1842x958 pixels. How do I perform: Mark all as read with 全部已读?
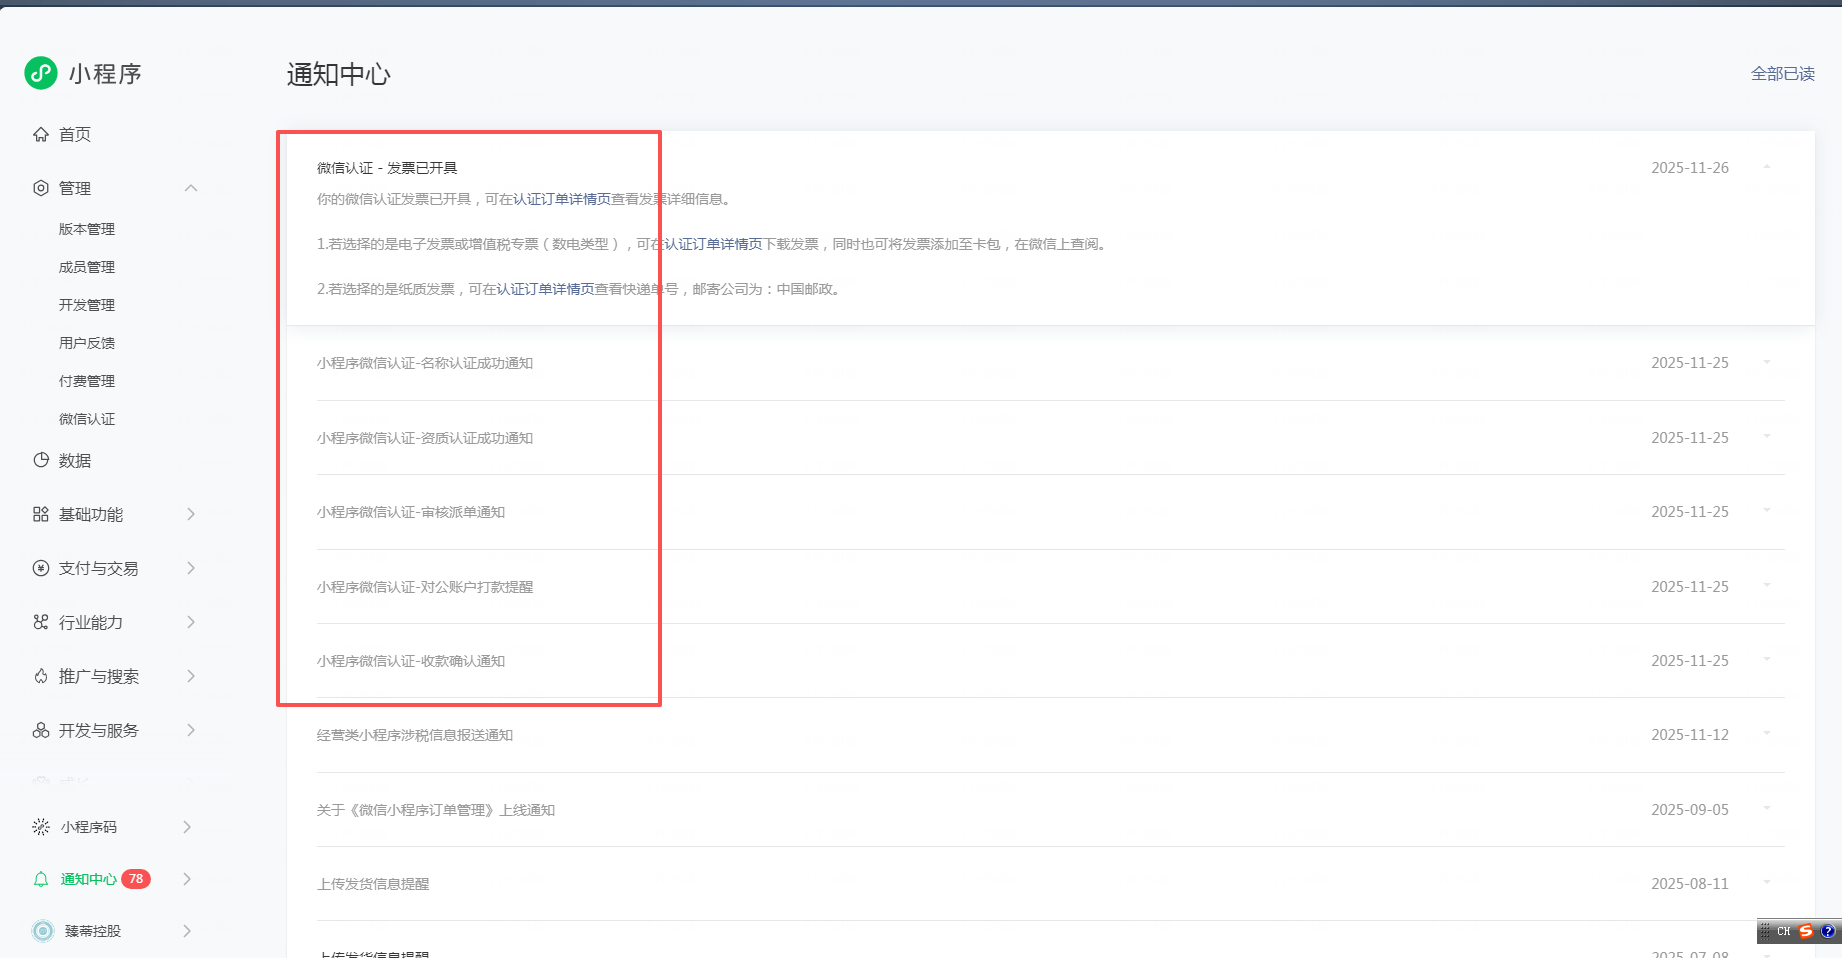coord(1783,74)
